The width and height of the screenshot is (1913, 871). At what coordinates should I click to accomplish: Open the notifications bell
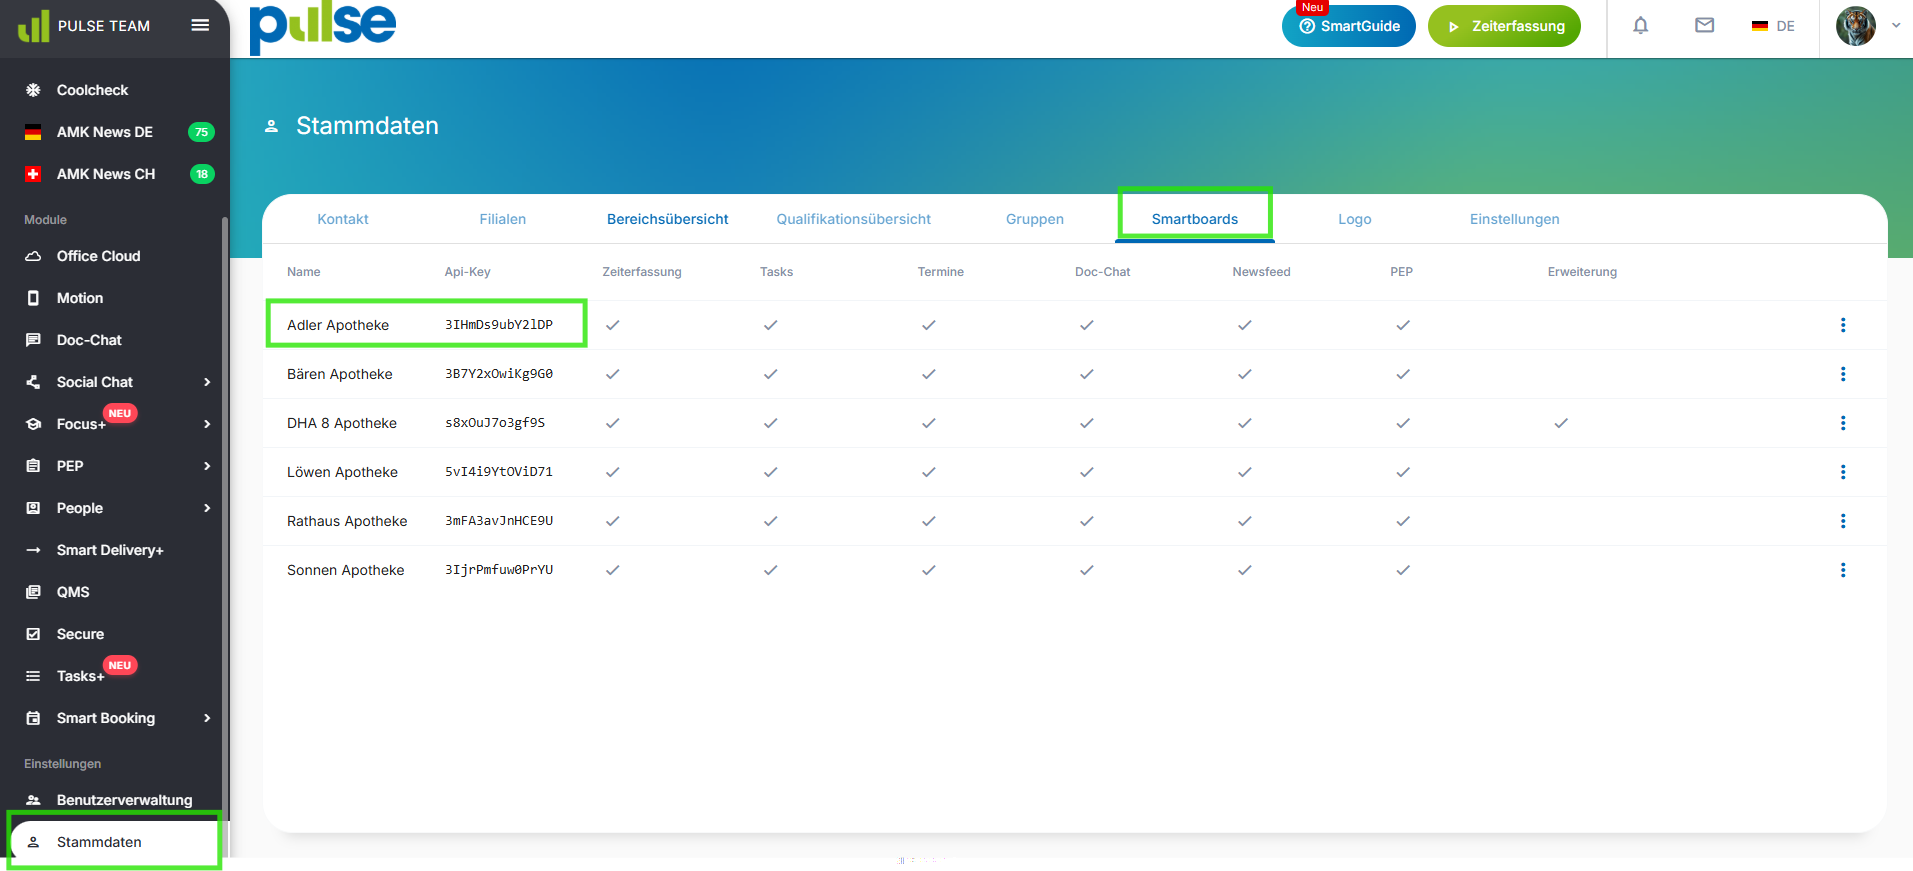coord(1641,26)
